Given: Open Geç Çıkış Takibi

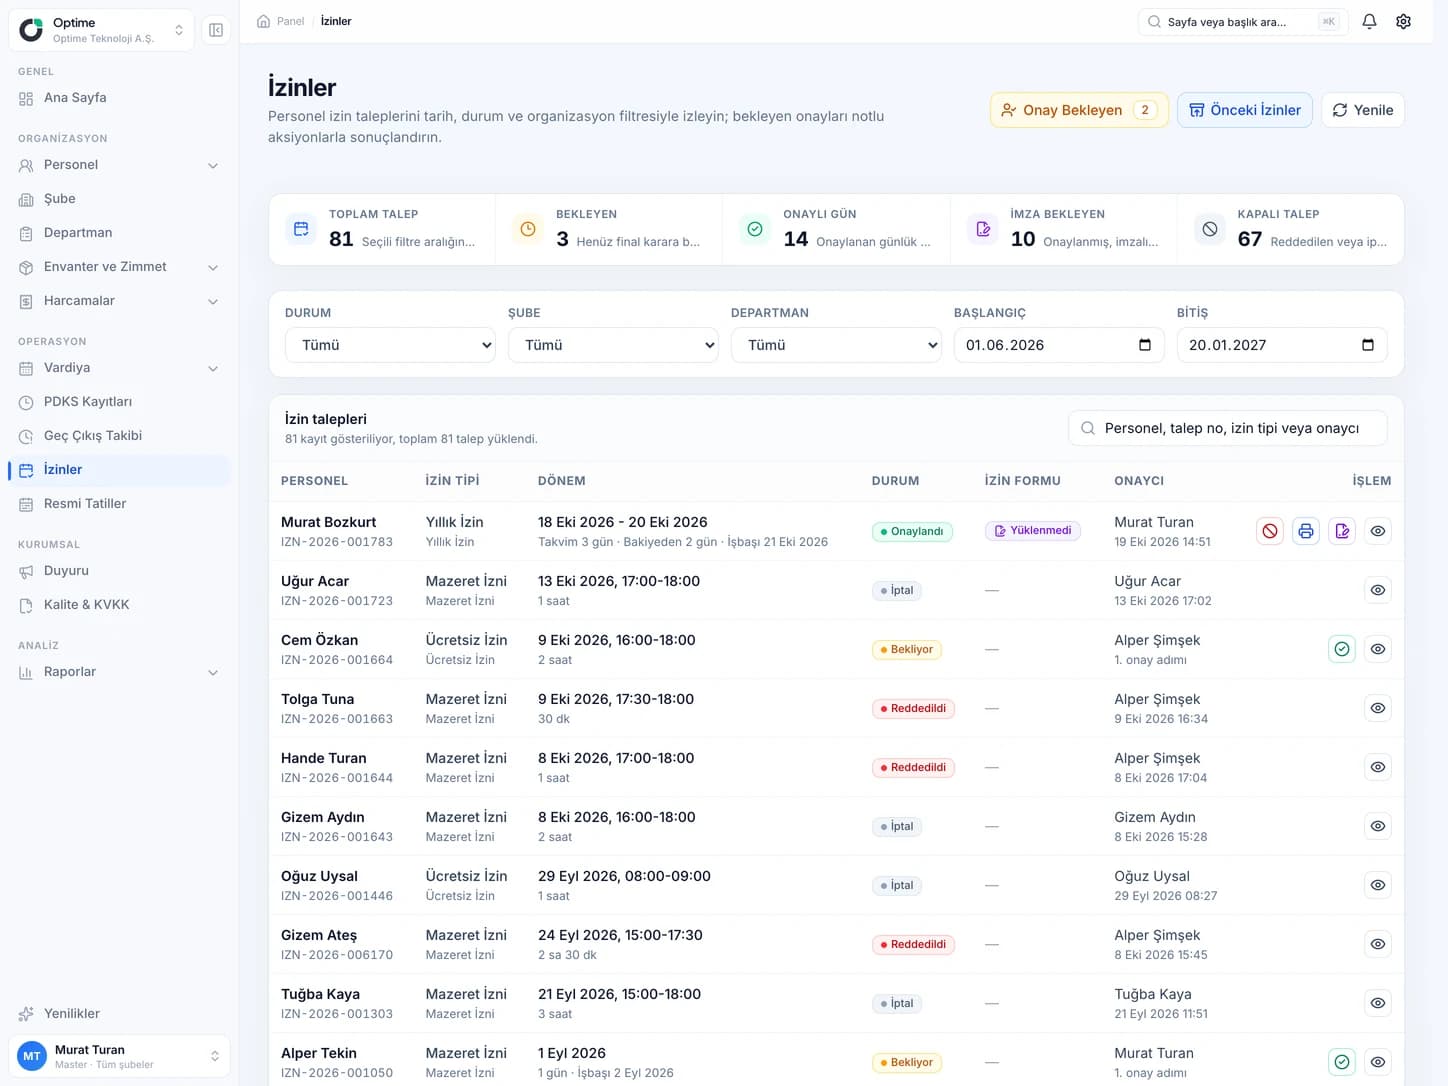Looking at the screenshot, I should click(x=119, y=436).
